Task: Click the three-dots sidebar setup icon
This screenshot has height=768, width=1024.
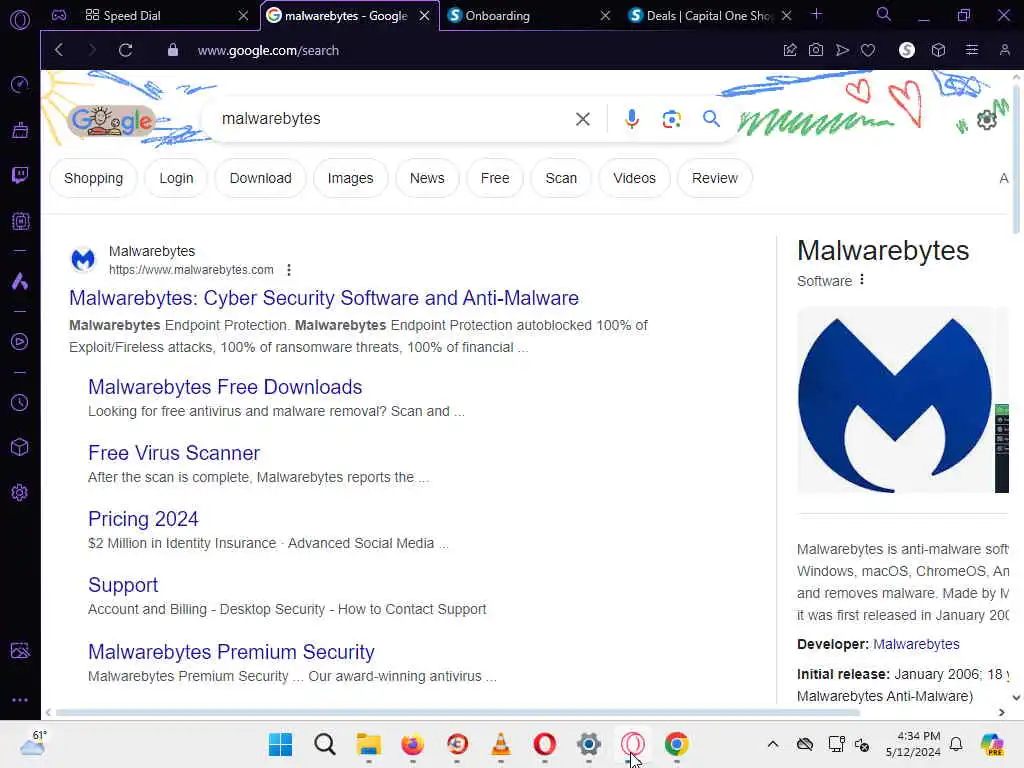Action: click(x=20, y=699)
